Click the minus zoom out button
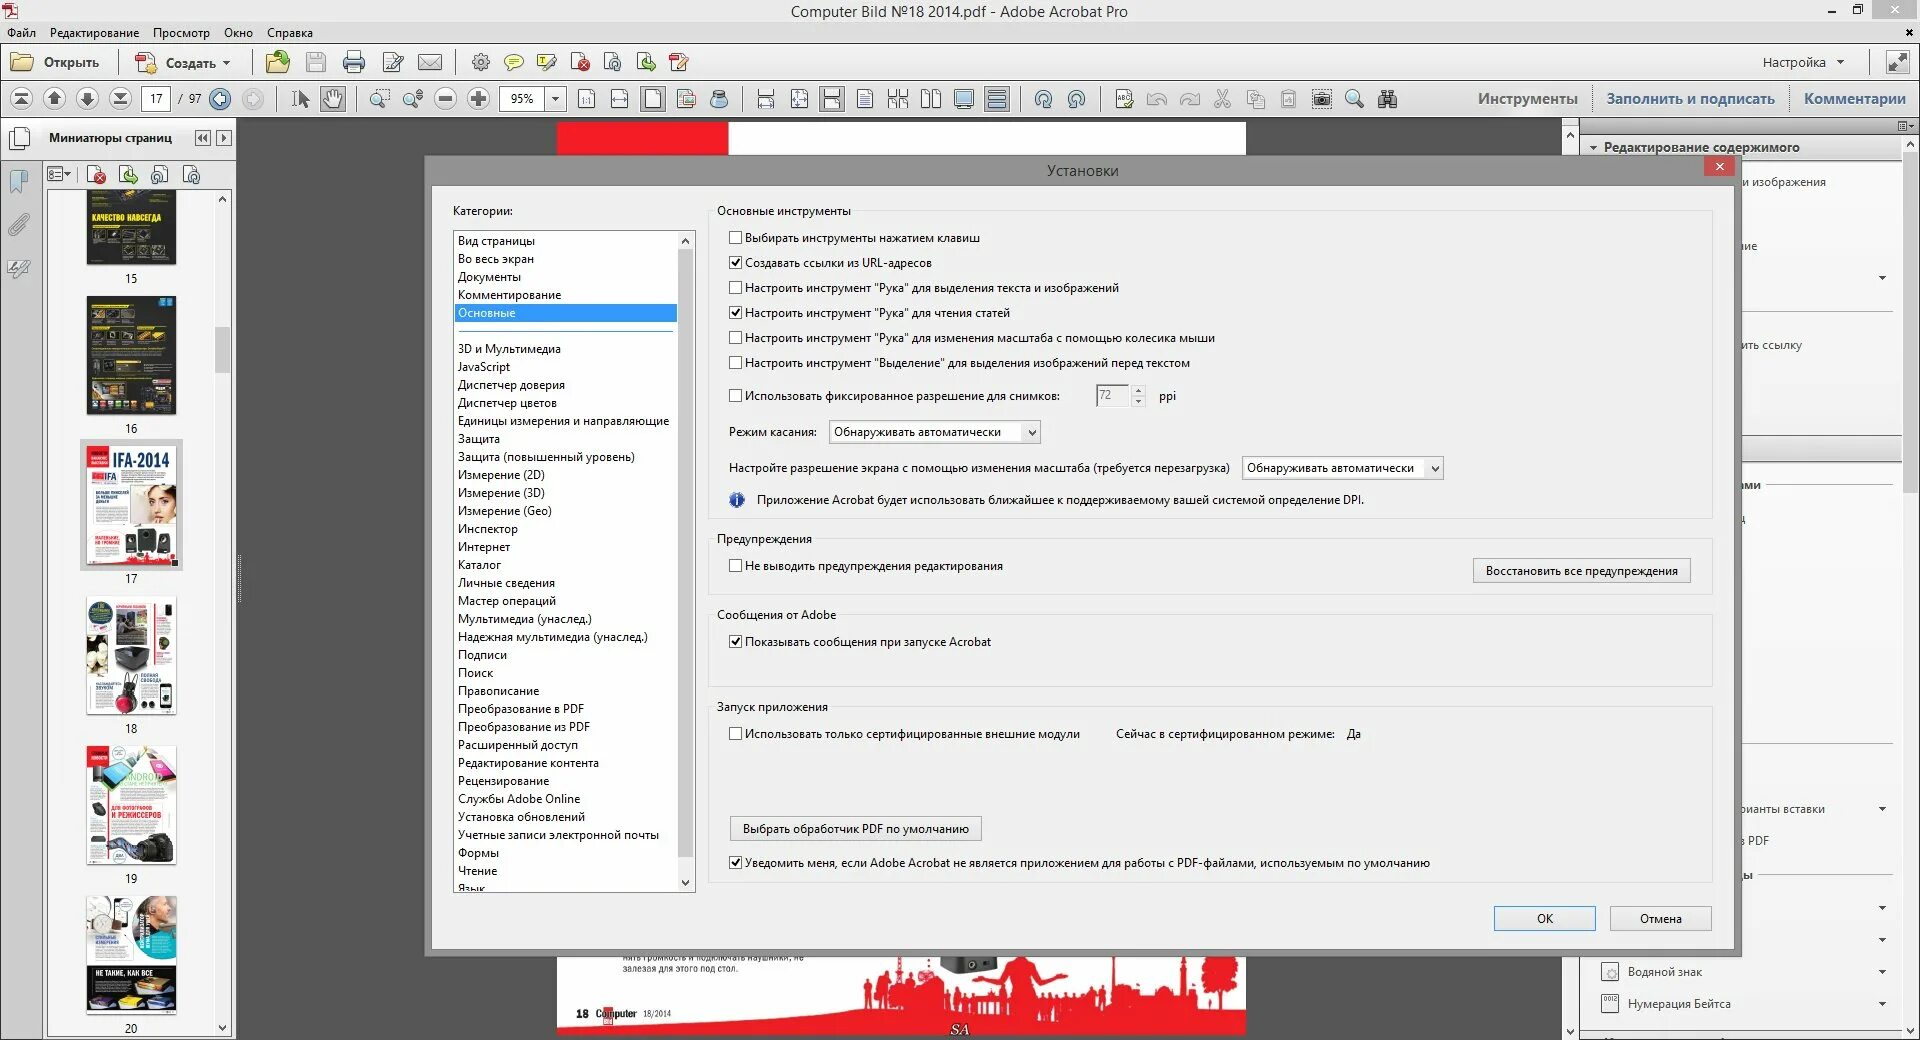Viewport: 1920px width, 1040px height. 446,99
